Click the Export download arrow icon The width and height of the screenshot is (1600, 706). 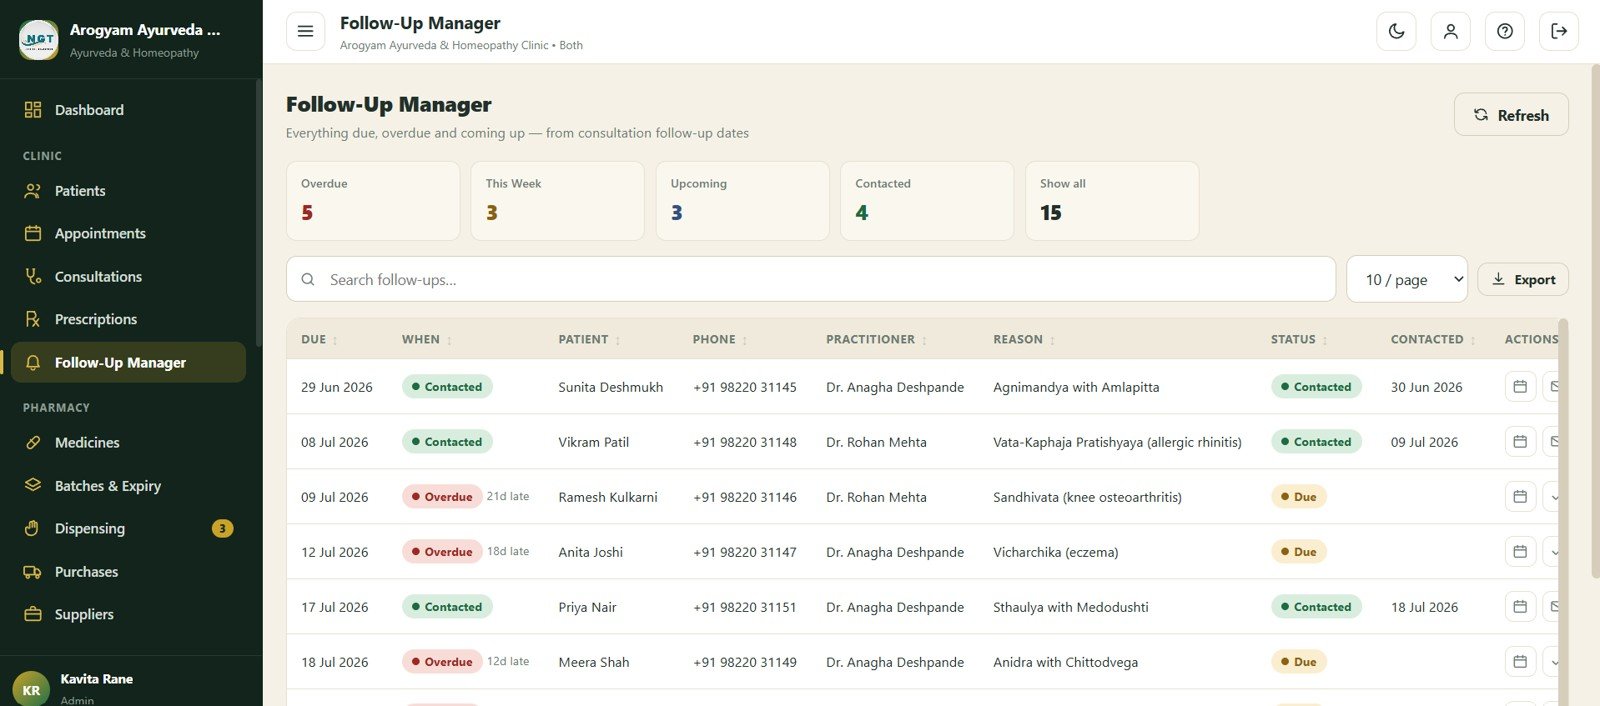click(1498, 280)
